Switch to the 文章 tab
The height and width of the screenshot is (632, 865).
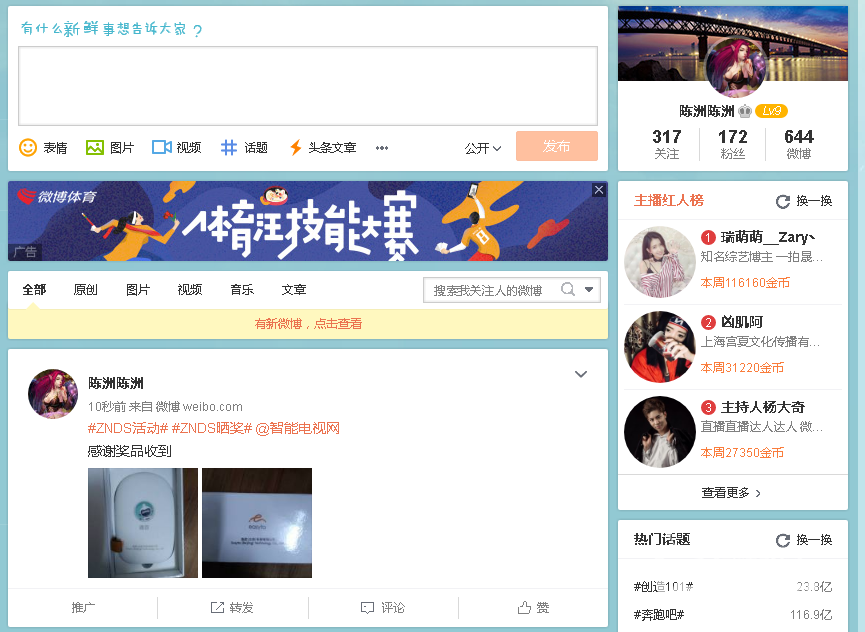click(x=294, y=290)
